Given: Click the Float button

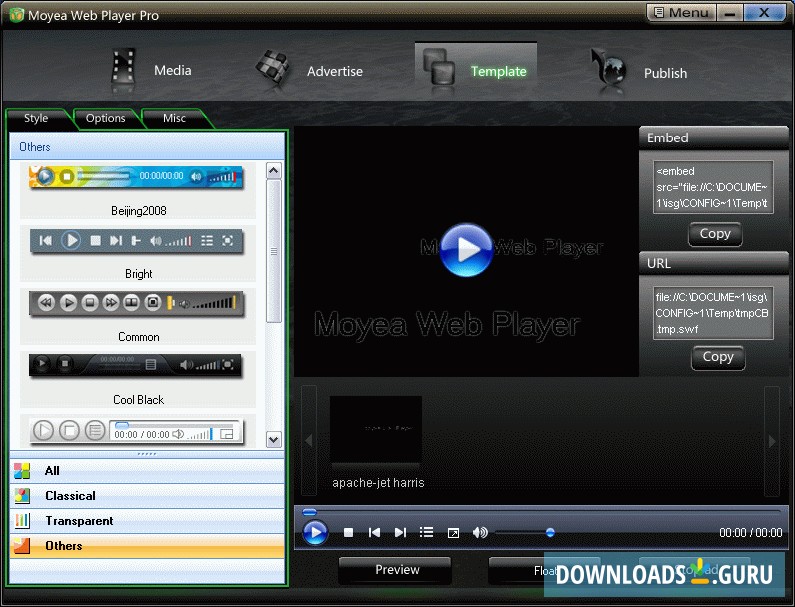Looking at the screenshot, I should tap(544, 570).
